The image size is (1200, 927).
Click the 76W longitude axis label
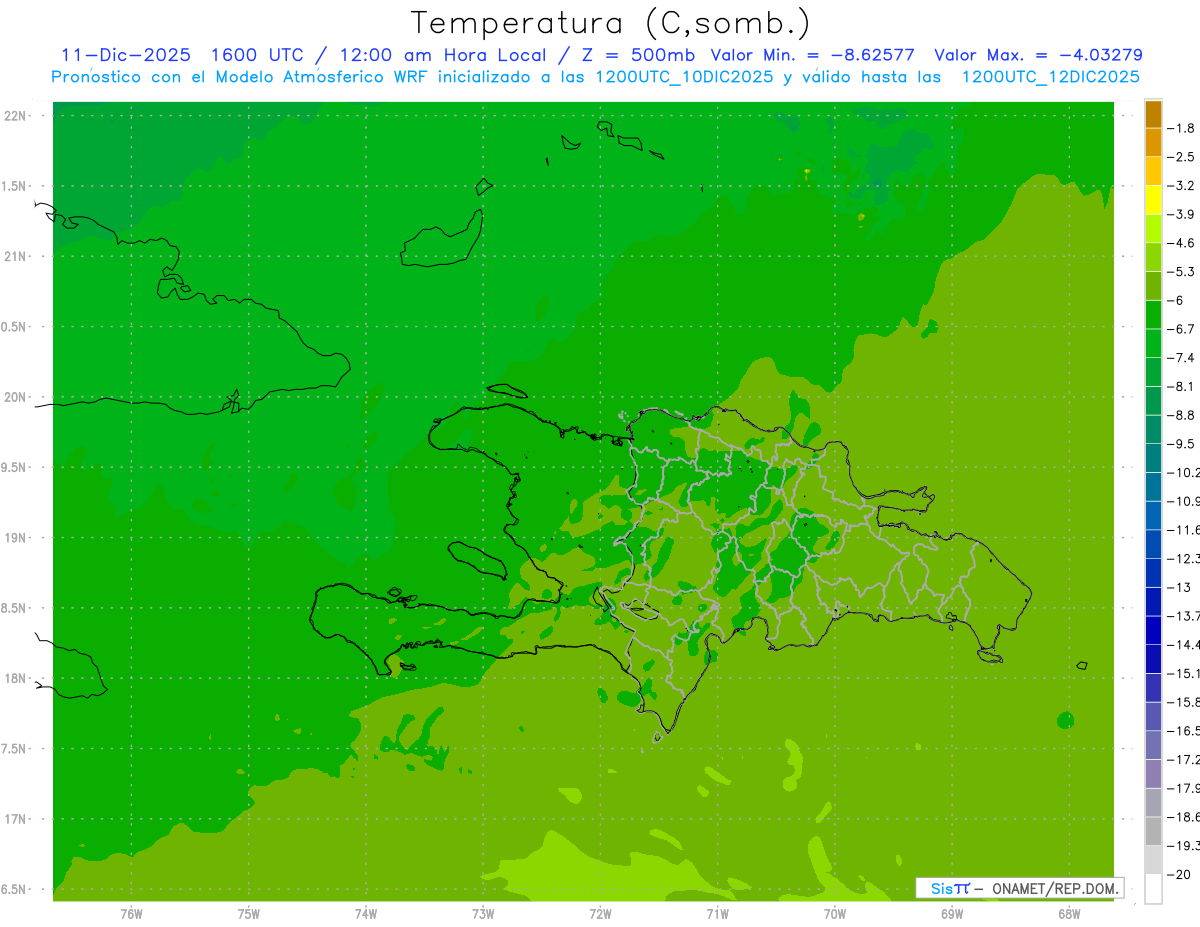[x=131, y=914]
